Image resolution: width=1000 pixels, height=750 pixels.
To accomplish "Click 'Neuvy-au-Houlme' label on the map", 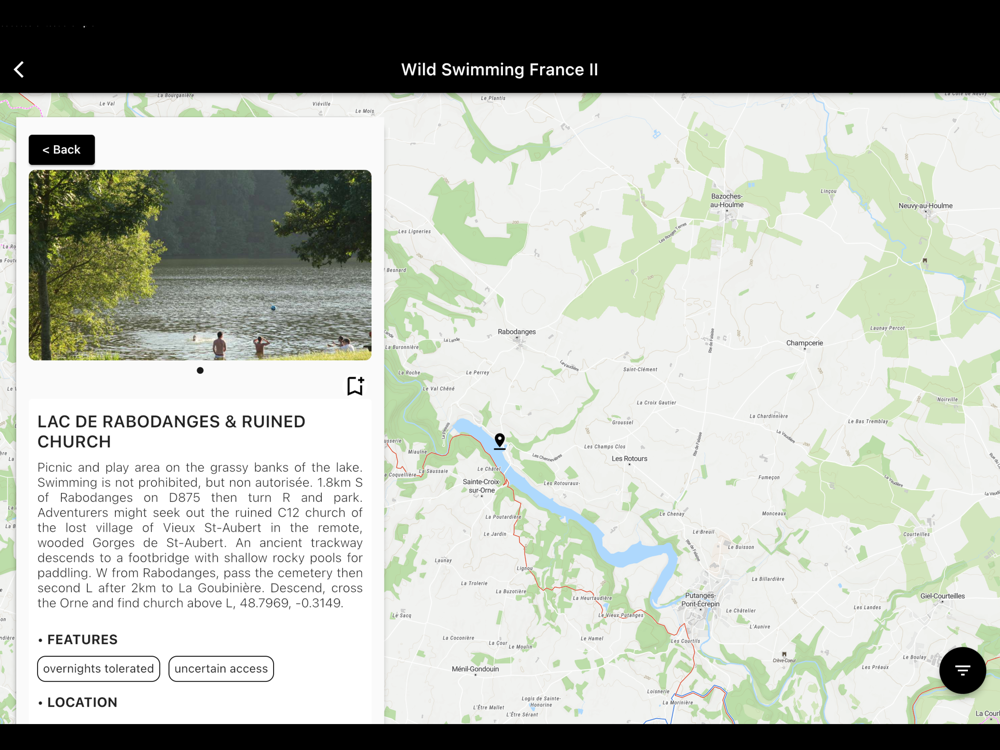I will coord(925,206).
